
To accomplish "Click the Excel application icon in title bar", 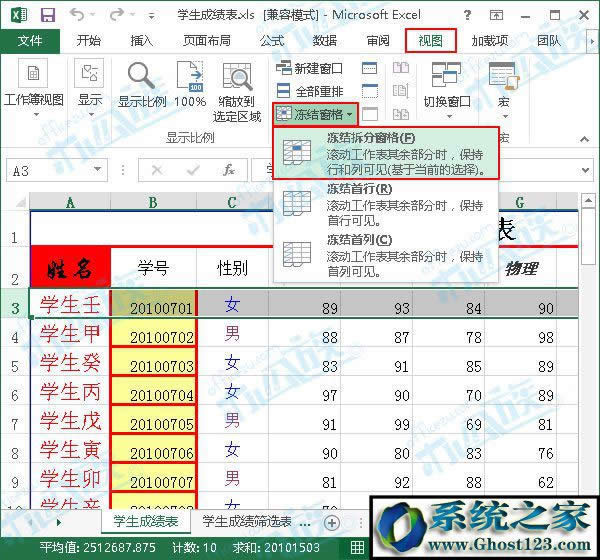I will [19, 15].
